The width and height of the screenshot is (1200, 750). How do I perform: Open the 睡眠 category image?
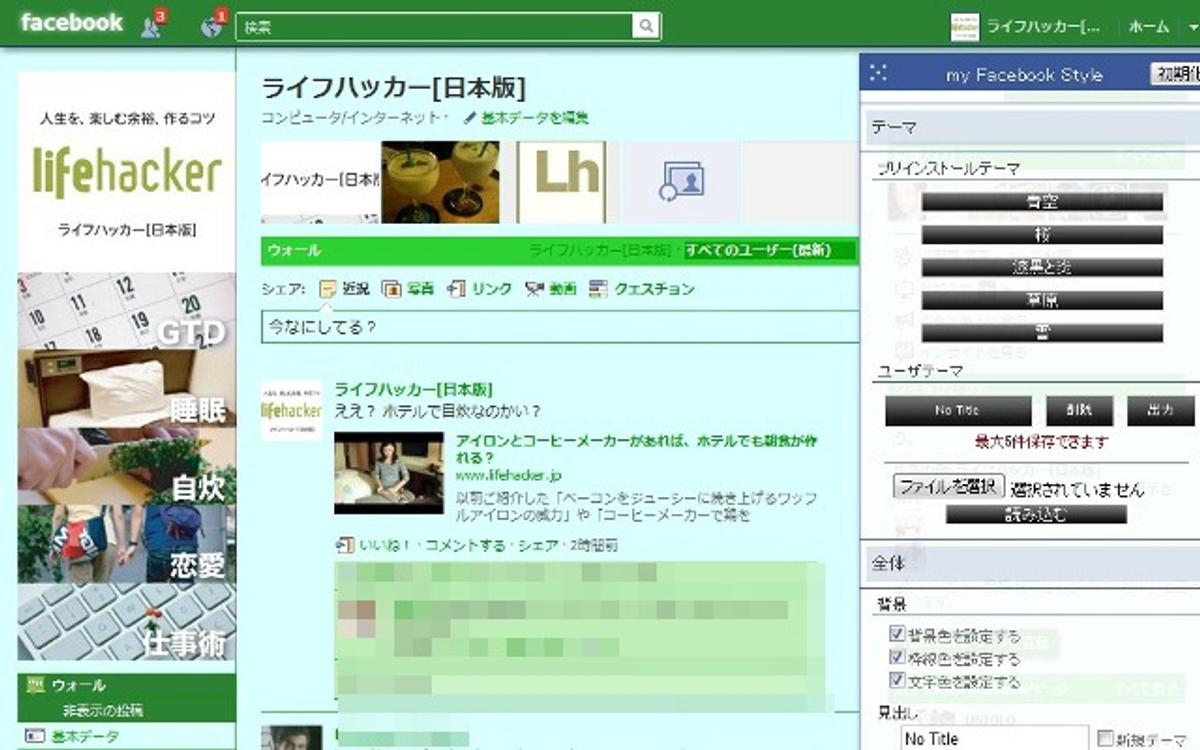[x=127, y=390]
